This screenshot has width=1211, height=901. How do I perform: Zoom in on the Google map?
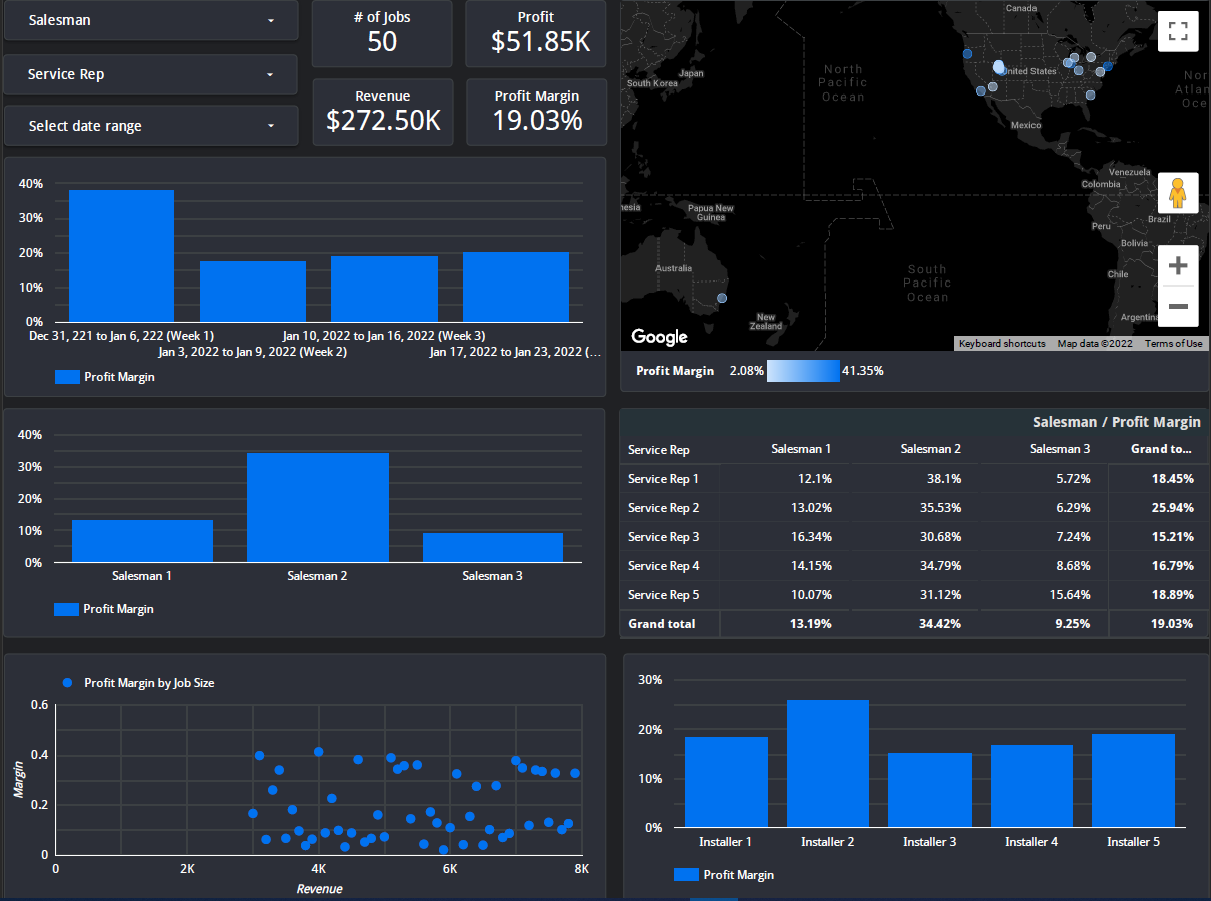pos(1177,264)
